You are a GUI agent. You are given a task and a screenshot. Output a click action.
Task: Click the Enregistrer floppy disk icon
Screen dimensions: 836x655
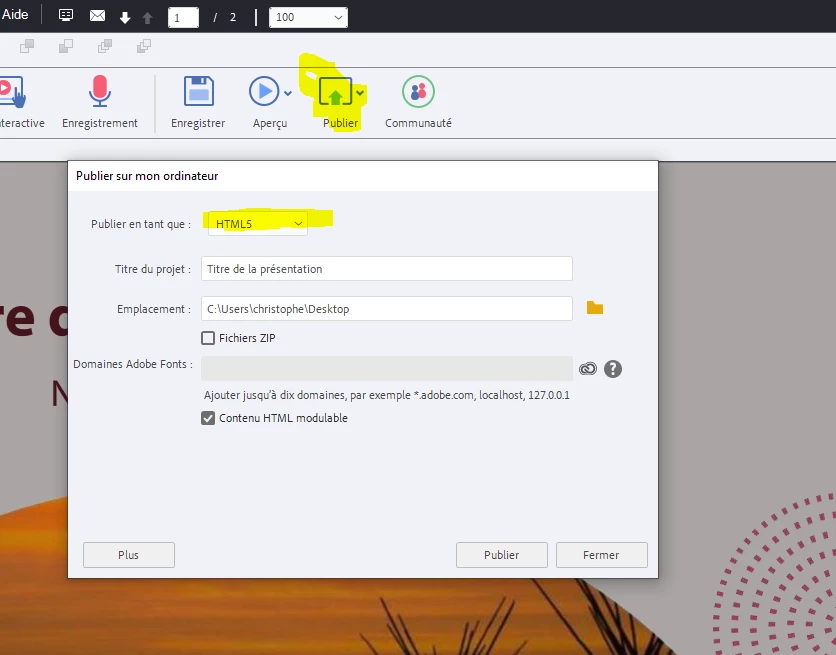click(x=198, y=91)
